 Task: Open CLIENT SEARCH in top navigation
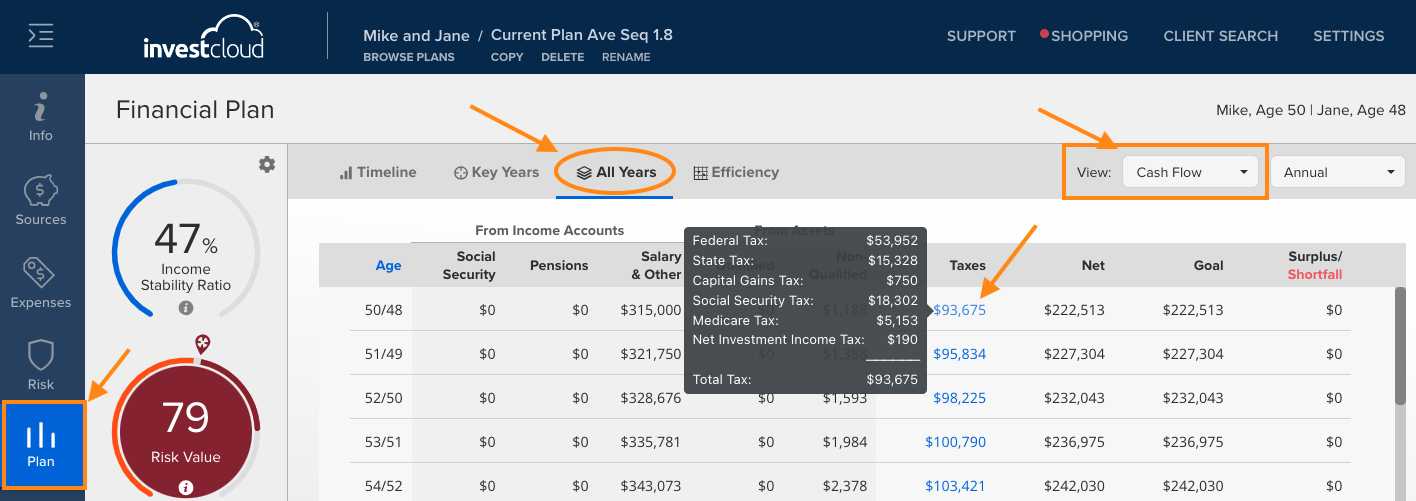click(1221, 36)
